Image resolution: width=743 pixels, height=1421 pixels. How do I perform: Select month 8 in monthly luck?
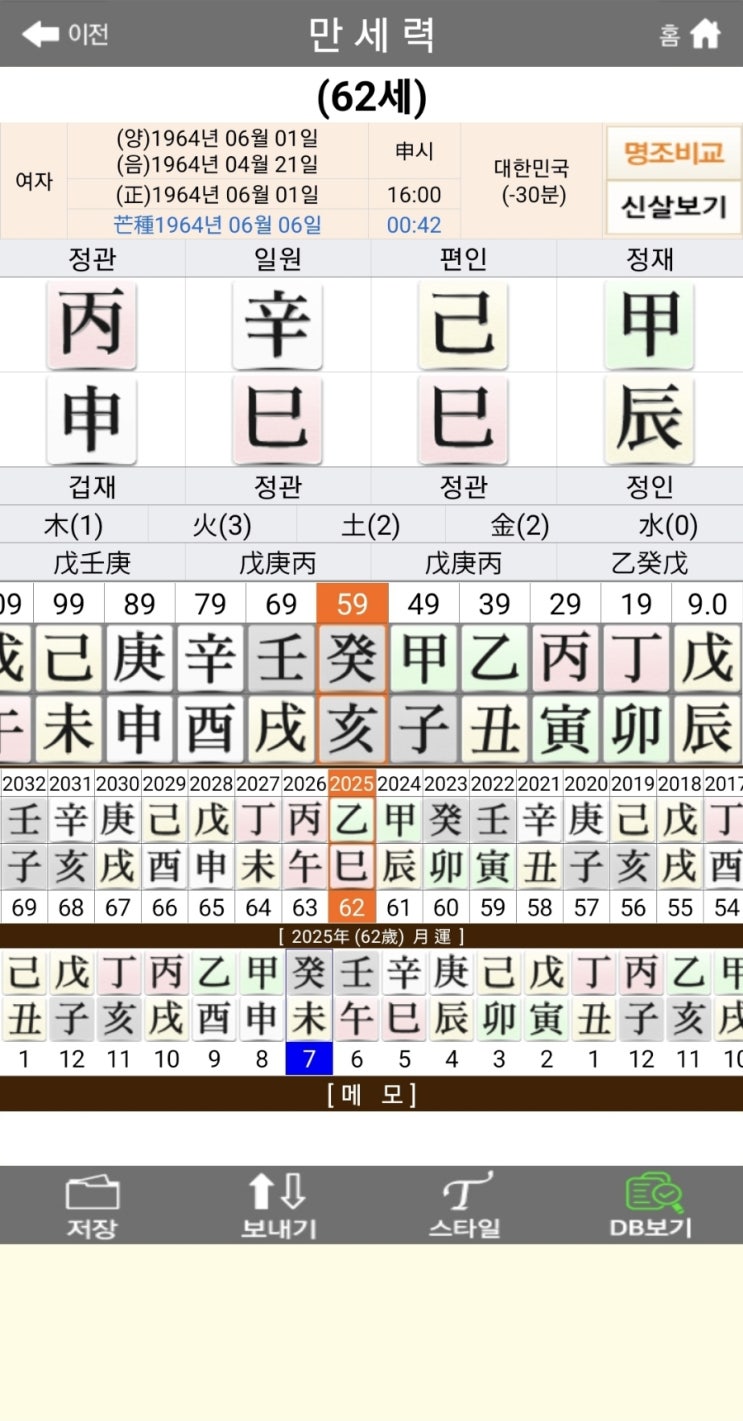[x=261, y=1058]
